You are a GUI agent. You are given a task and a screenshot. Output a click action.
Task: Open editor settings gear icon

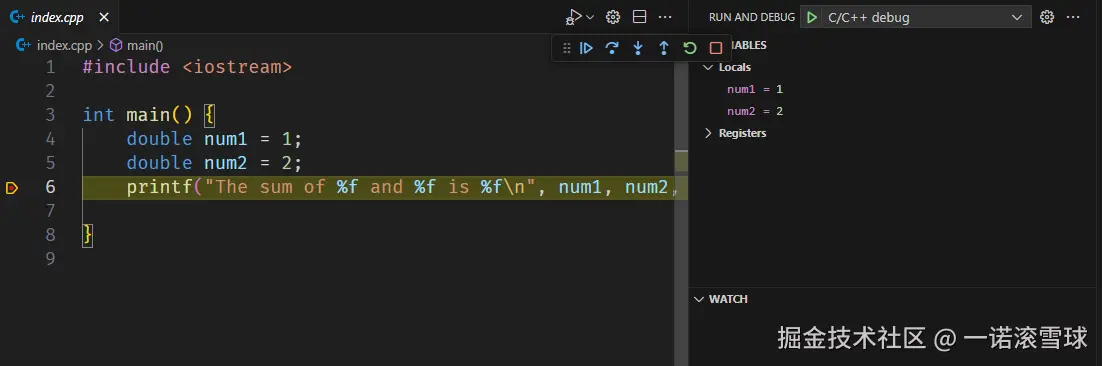(x=613, y=17)
